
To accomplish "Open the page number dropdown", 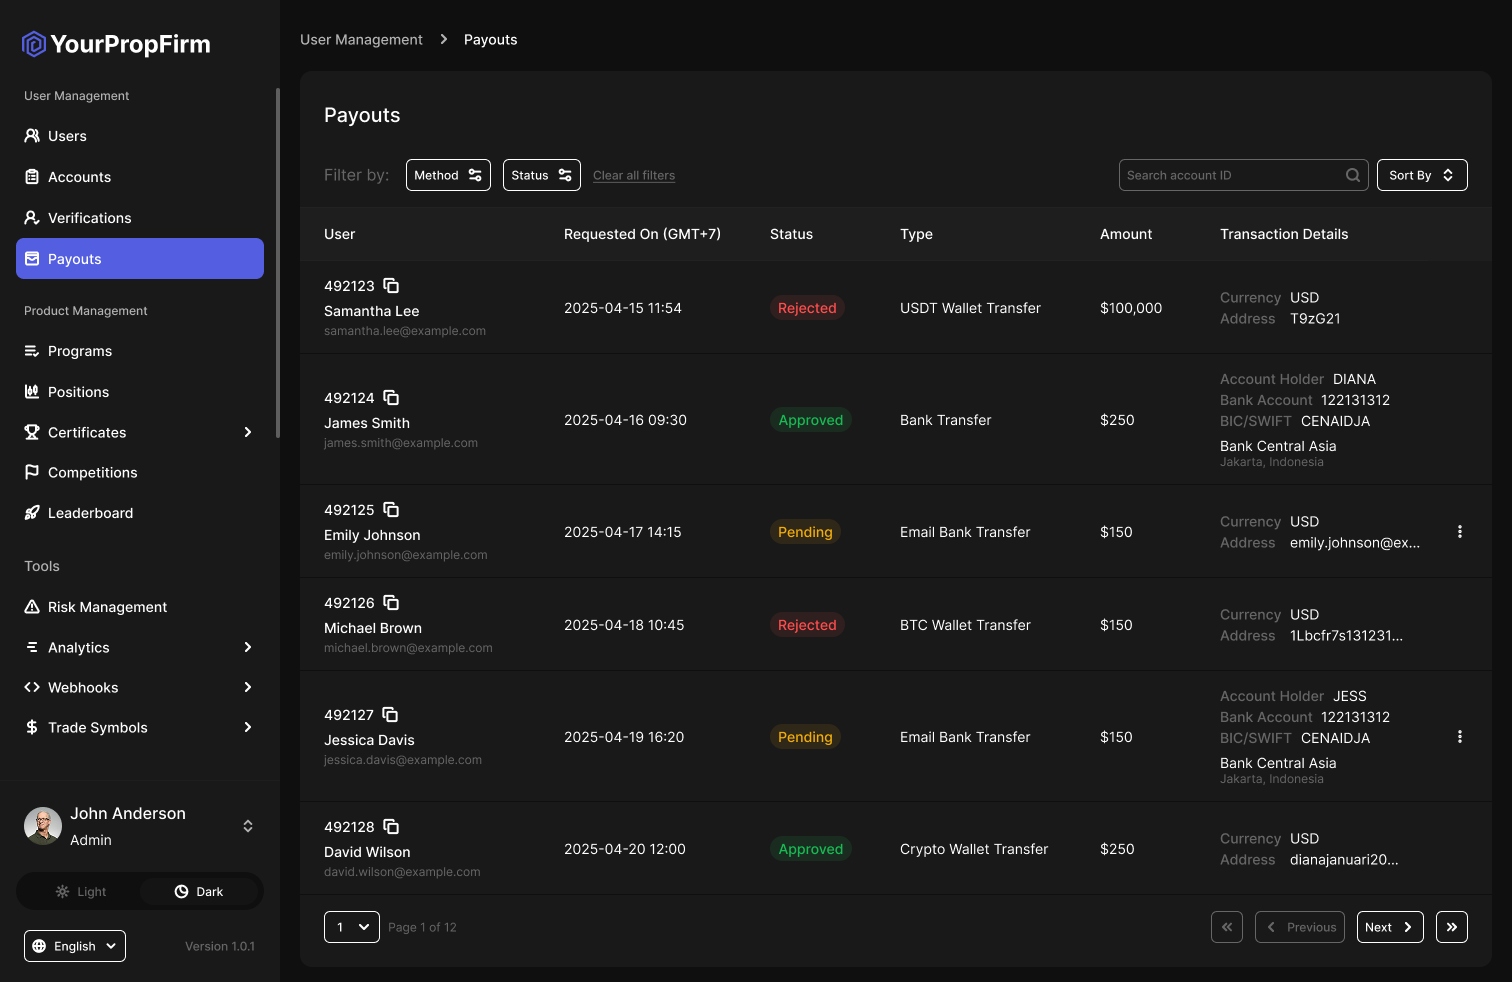I will tap(352, 927).
